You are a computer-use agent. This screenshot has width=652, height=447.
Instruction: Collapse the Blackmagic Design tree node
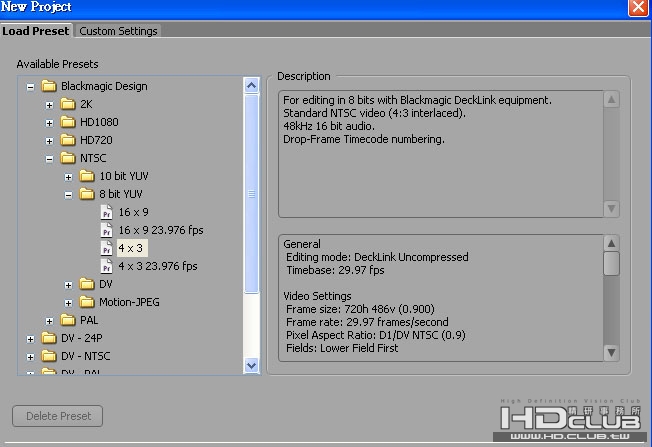pyautogui.click(x=30, y=87)
